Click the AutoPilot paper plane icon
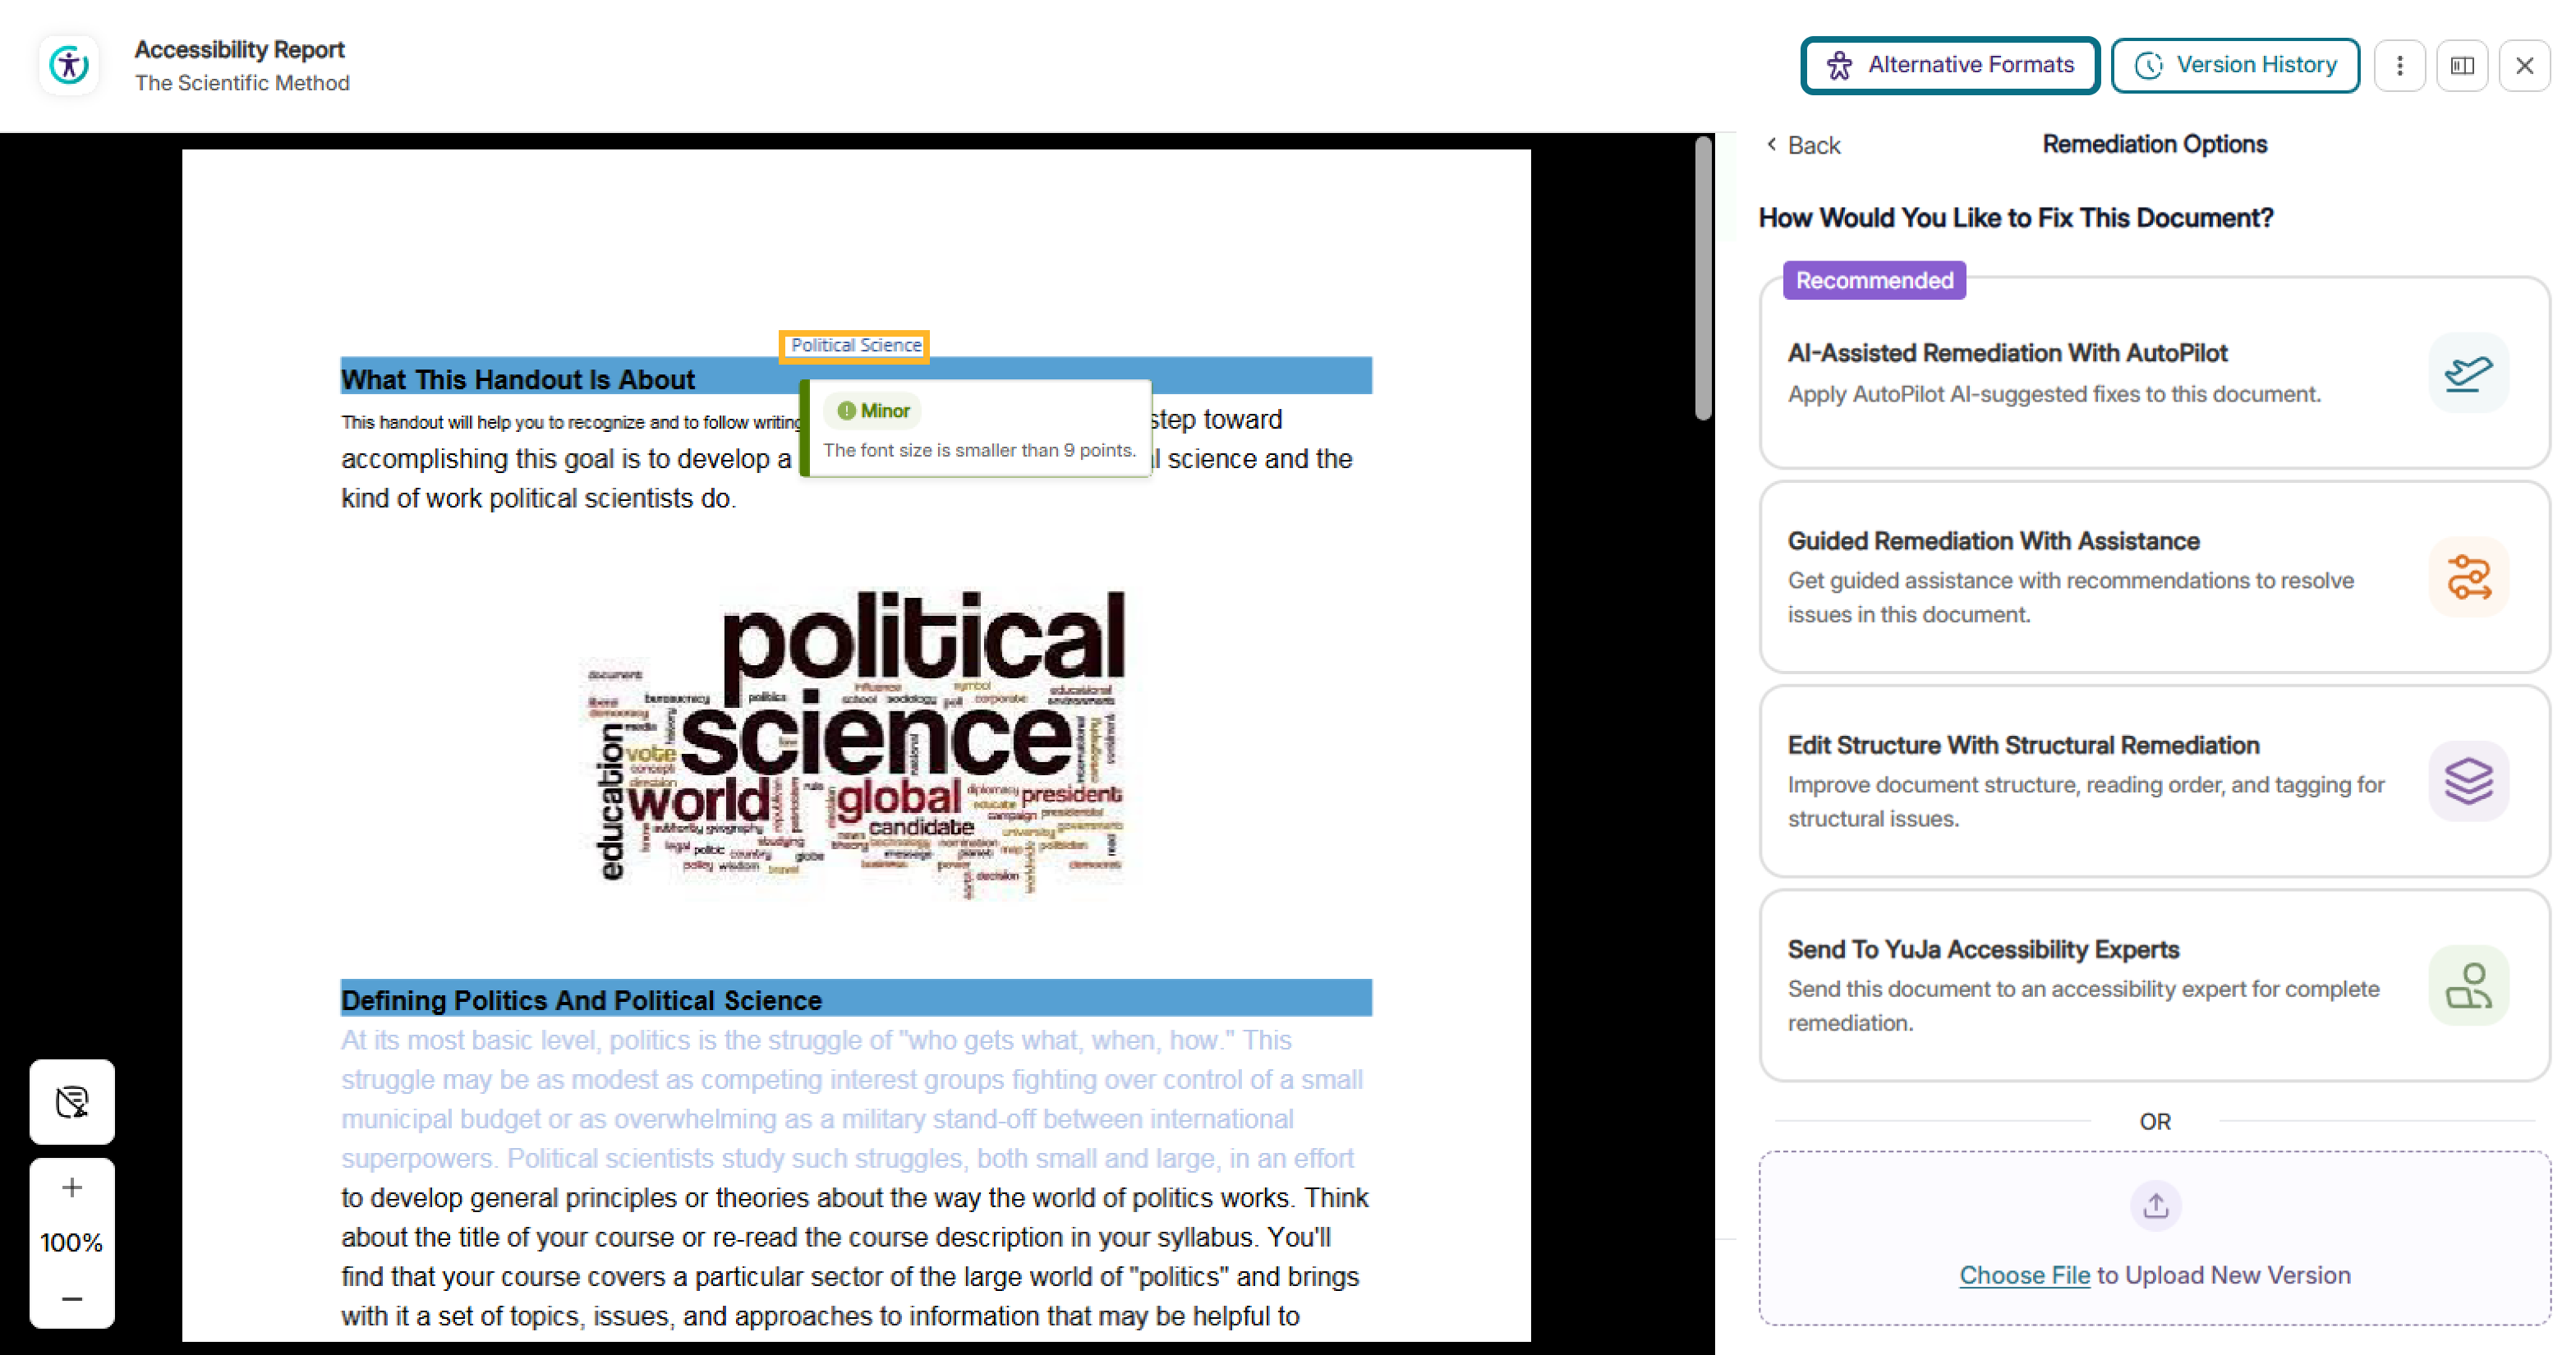 coord(2468,373)
